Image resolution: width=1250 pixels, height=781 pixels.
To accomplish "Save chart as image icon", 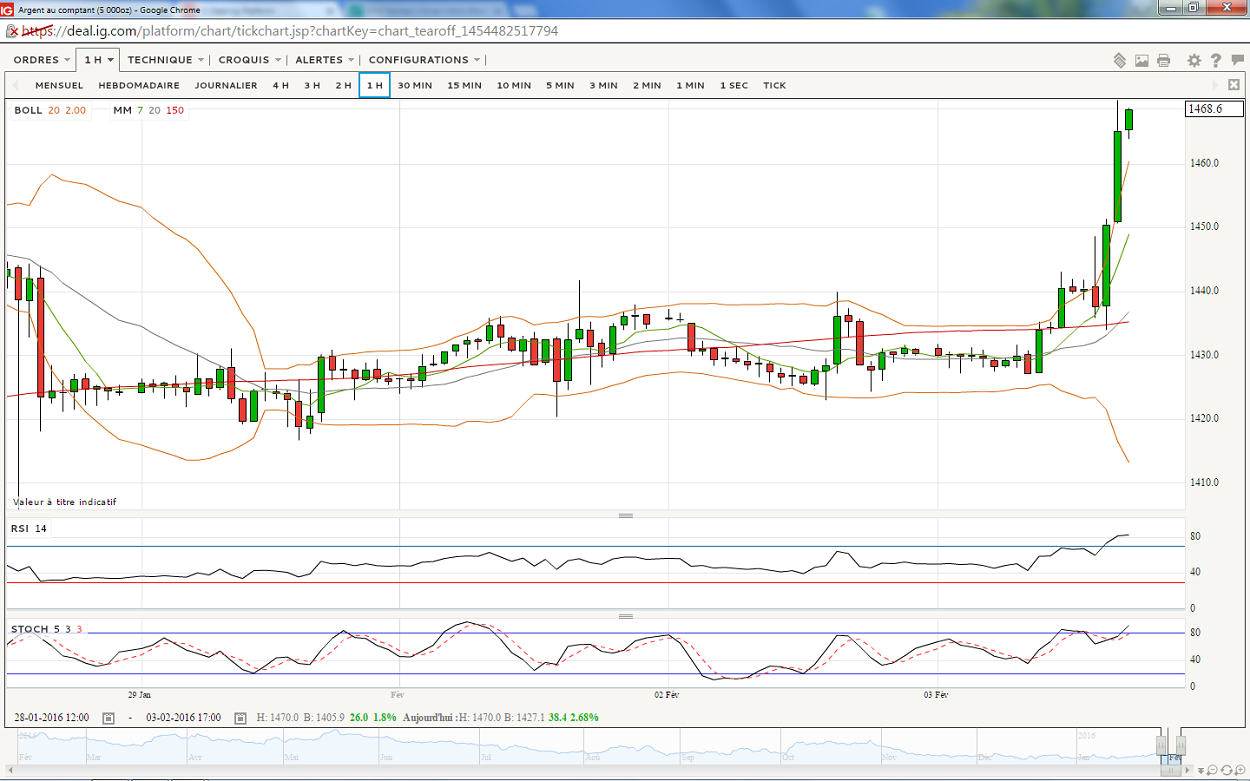I will click(1142, 61).
